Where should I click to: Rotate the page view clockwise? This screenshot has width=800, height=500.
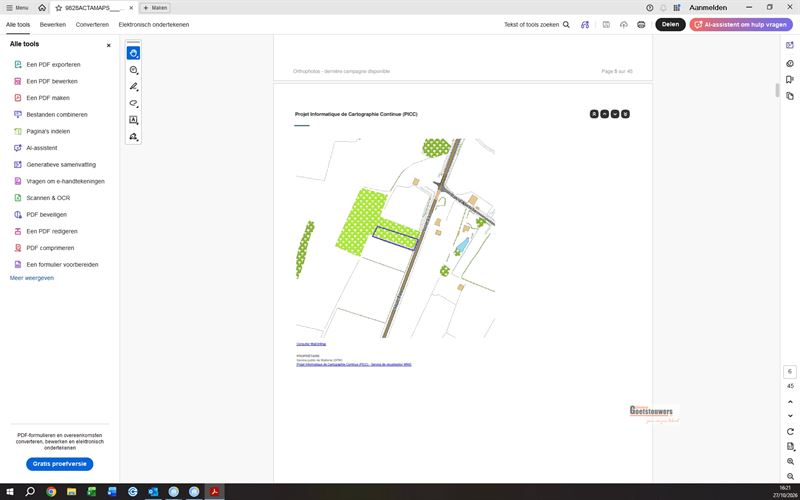[x=790, y=432]
